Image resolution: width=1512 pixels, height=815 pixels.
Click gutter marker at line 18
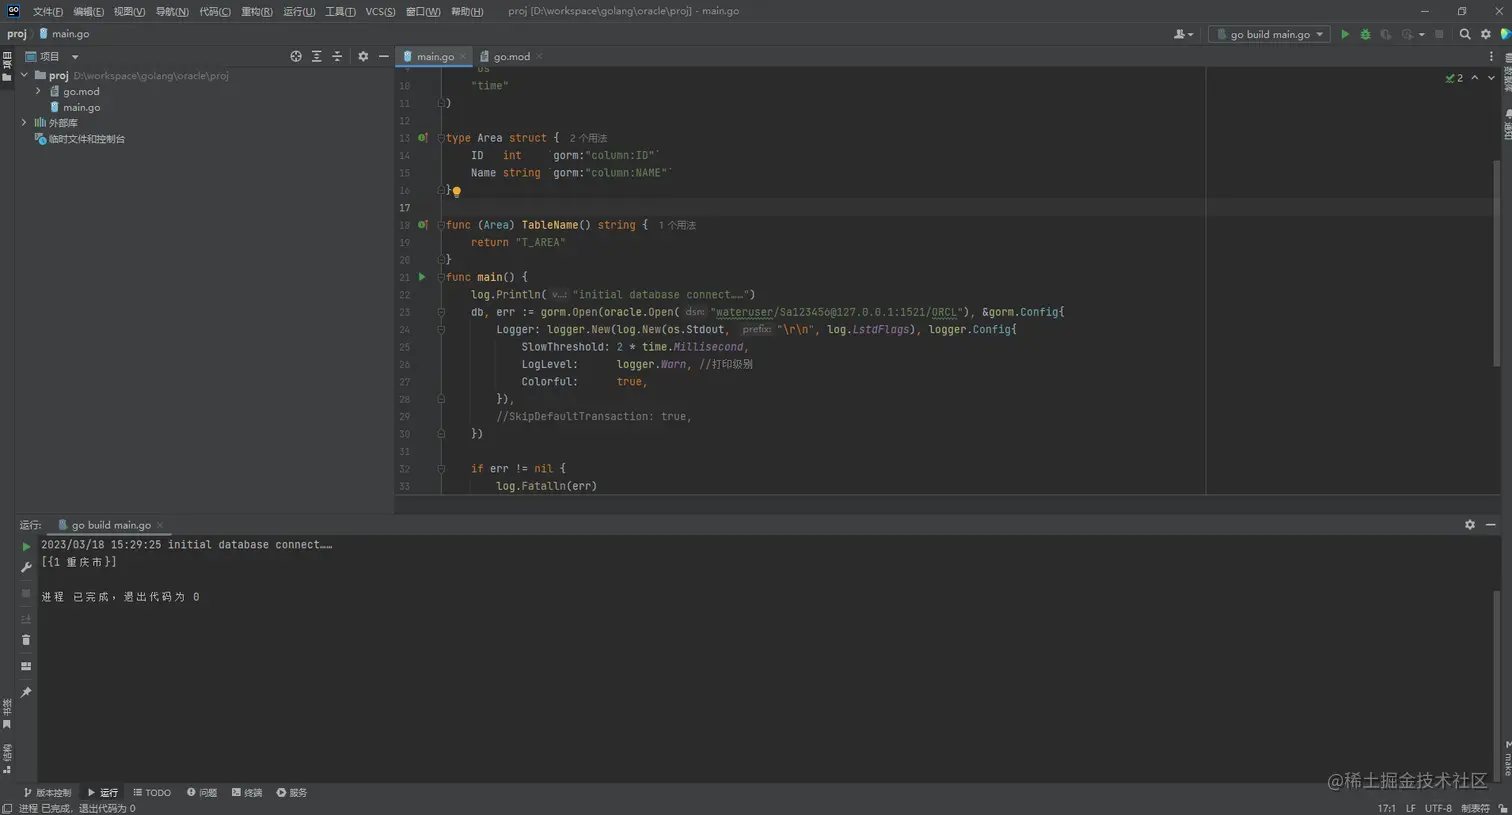coord(422,225)
